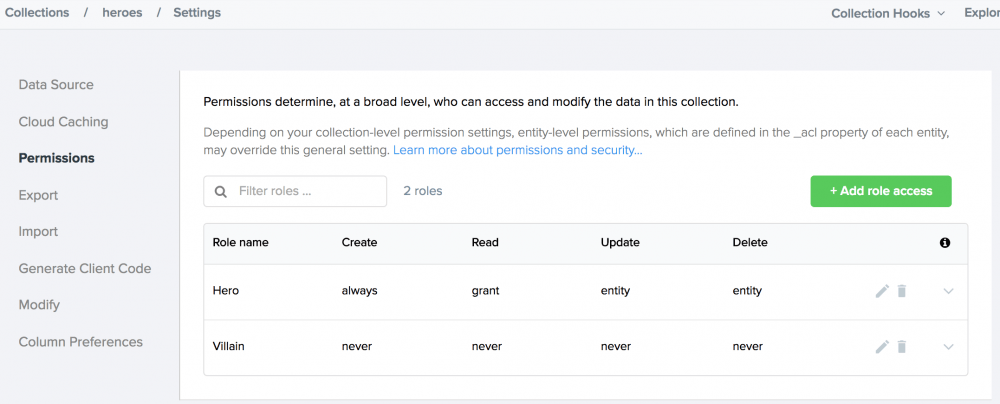Open Generate Client Code section

[x=85, y=268]
